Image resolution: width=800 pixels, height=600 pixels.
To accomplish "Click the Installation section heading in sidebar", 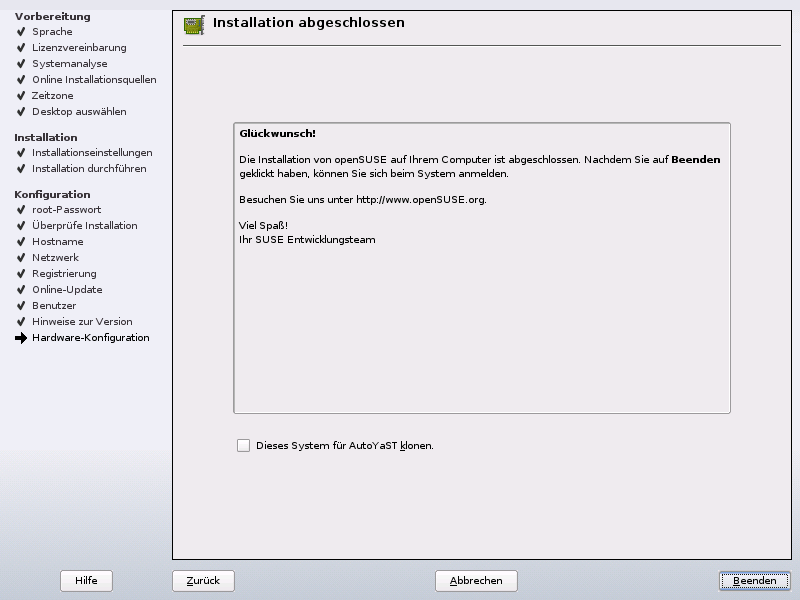I will tap(46, 137).
